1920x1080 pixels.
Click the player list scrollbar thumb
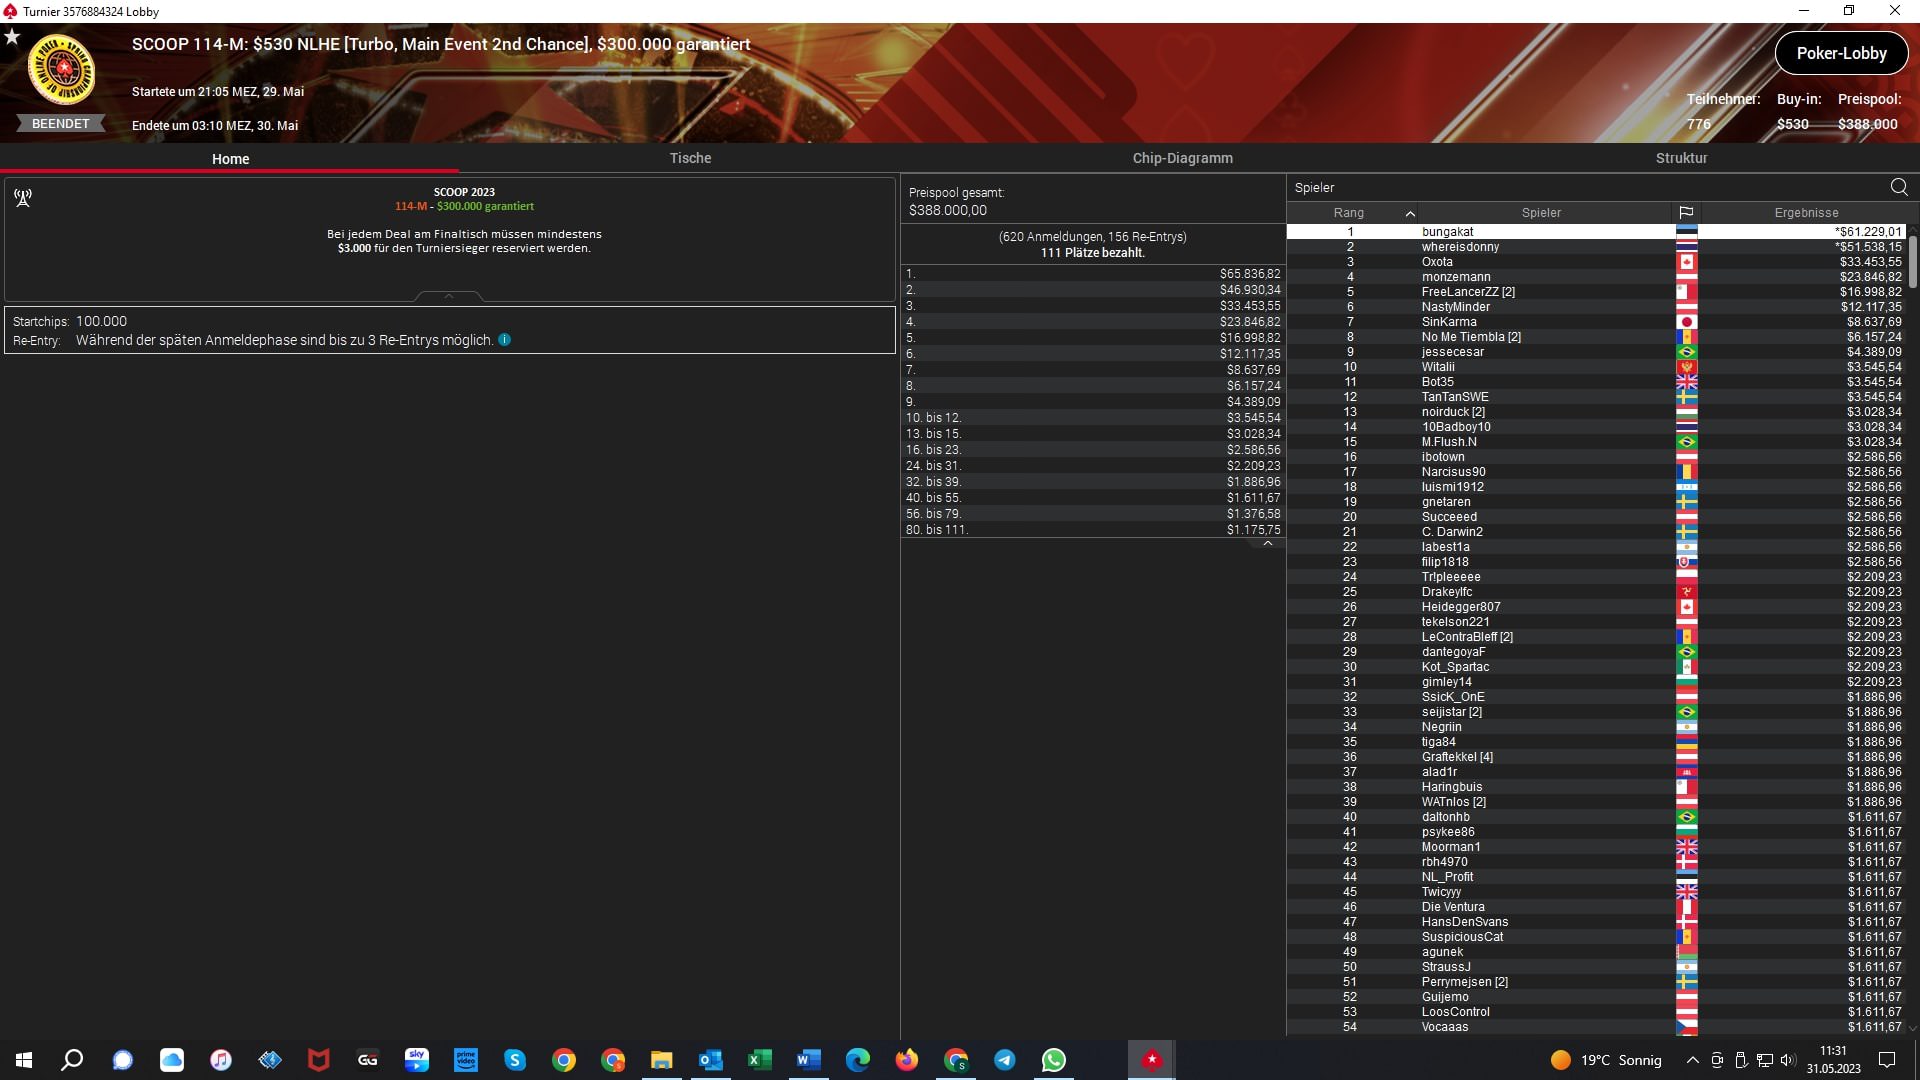click(x=1913, y=261)
